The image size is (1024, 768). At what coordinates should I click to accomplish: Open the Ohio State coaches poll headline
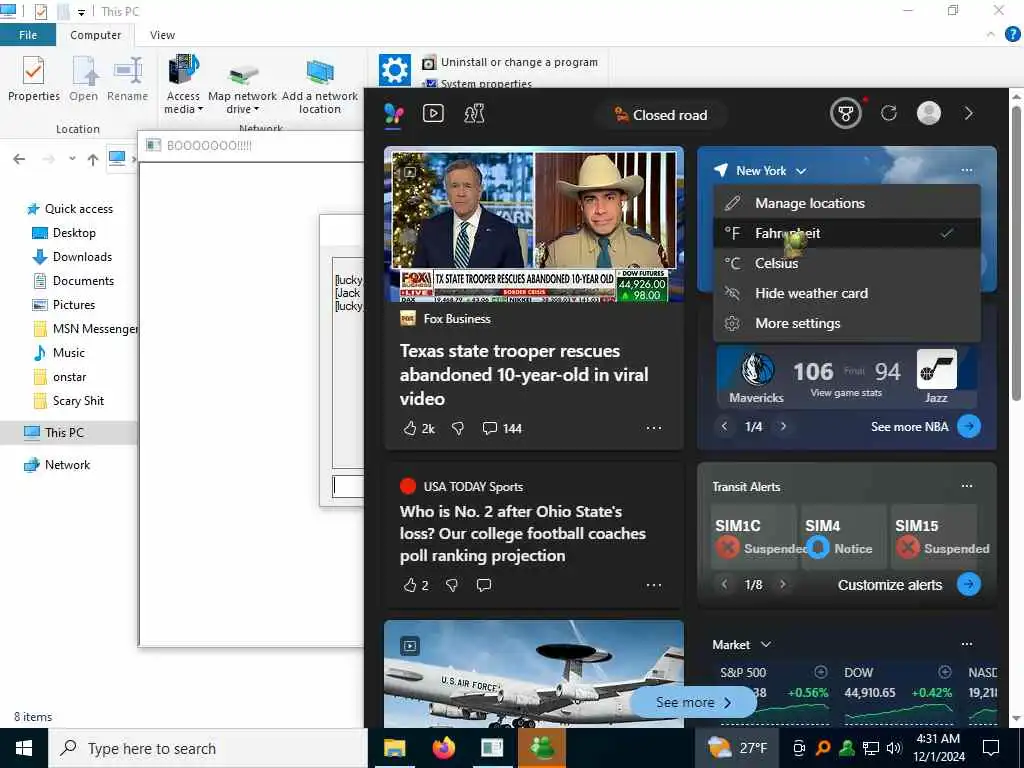point(523,534)
